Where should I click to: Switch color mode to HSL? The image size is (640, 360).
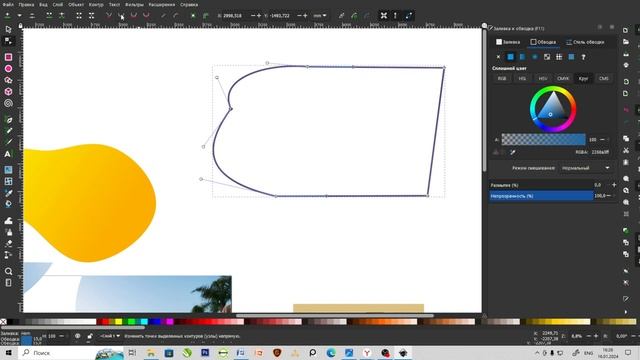click(522, 78)
